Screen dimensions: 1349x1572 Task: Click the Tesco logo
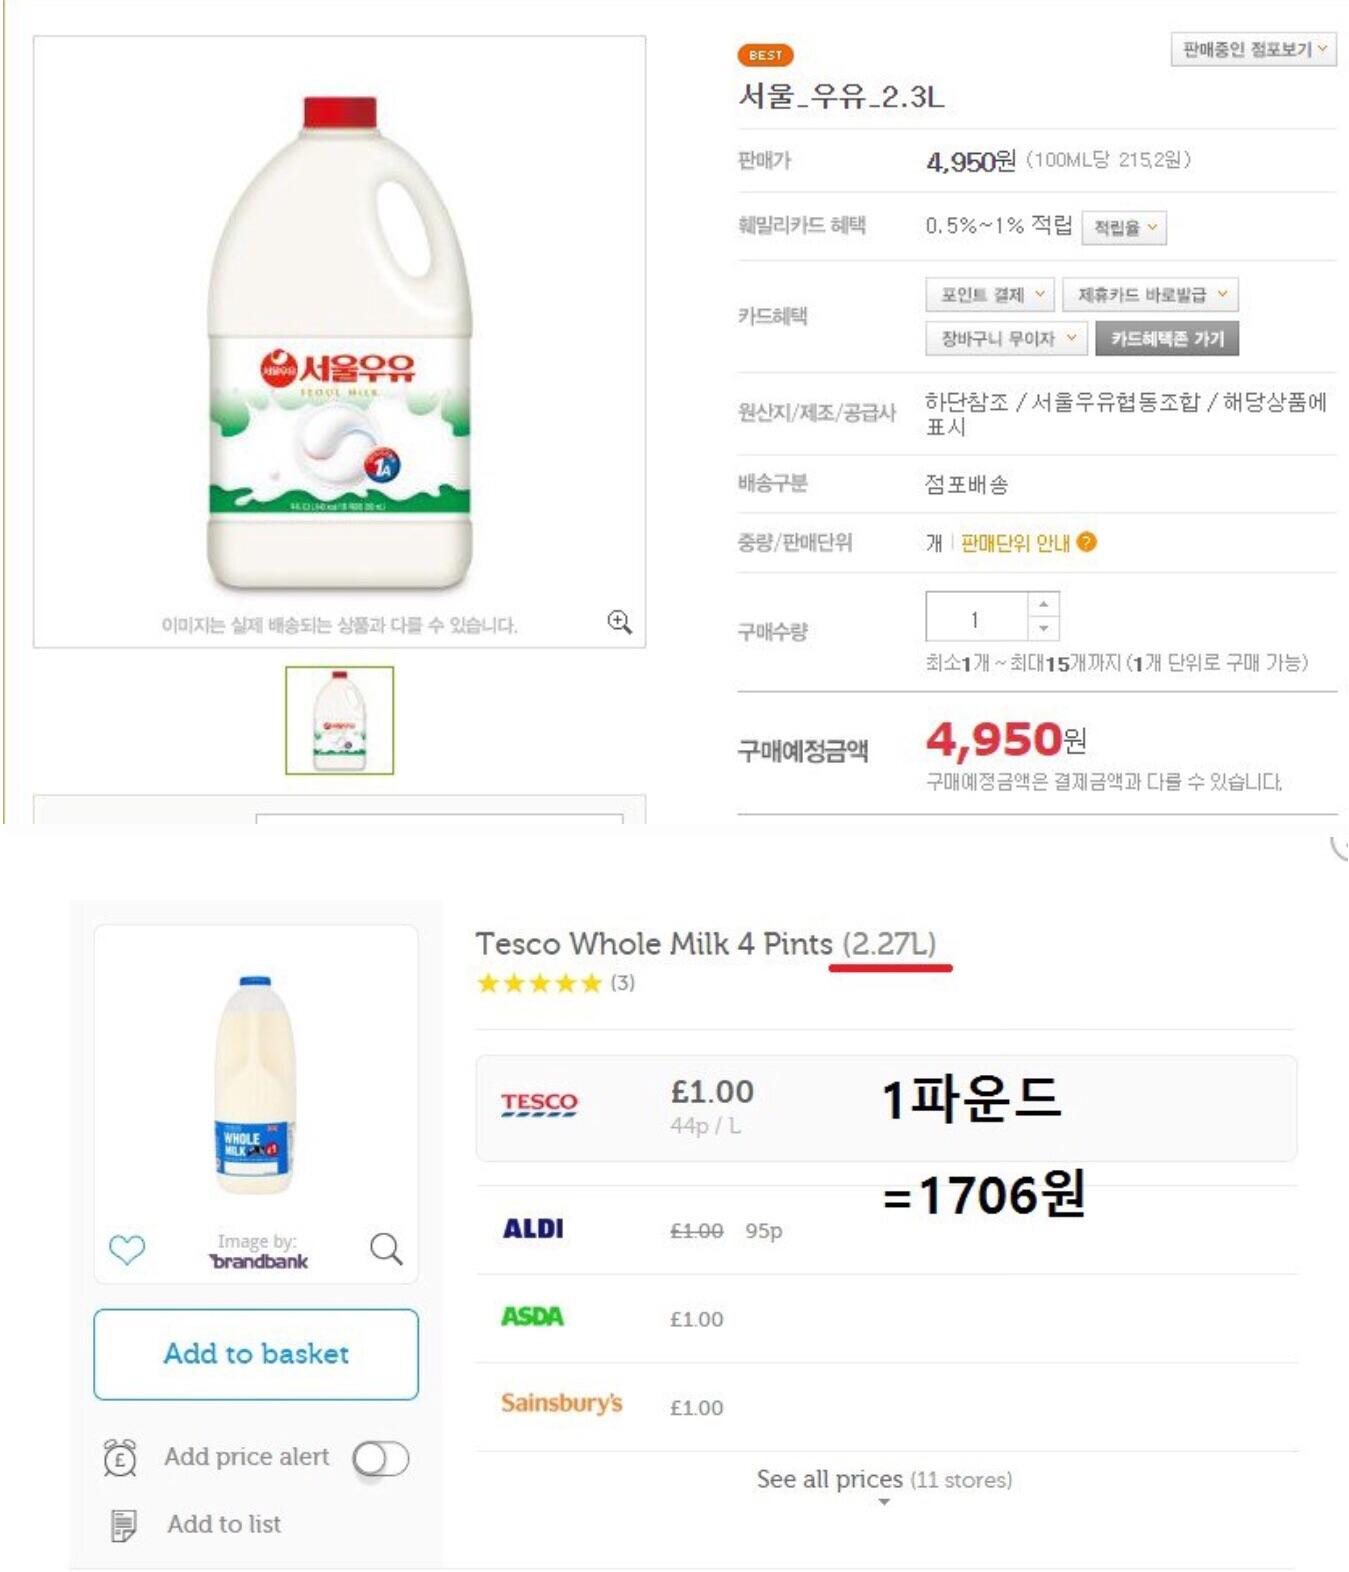[539, 1104]
